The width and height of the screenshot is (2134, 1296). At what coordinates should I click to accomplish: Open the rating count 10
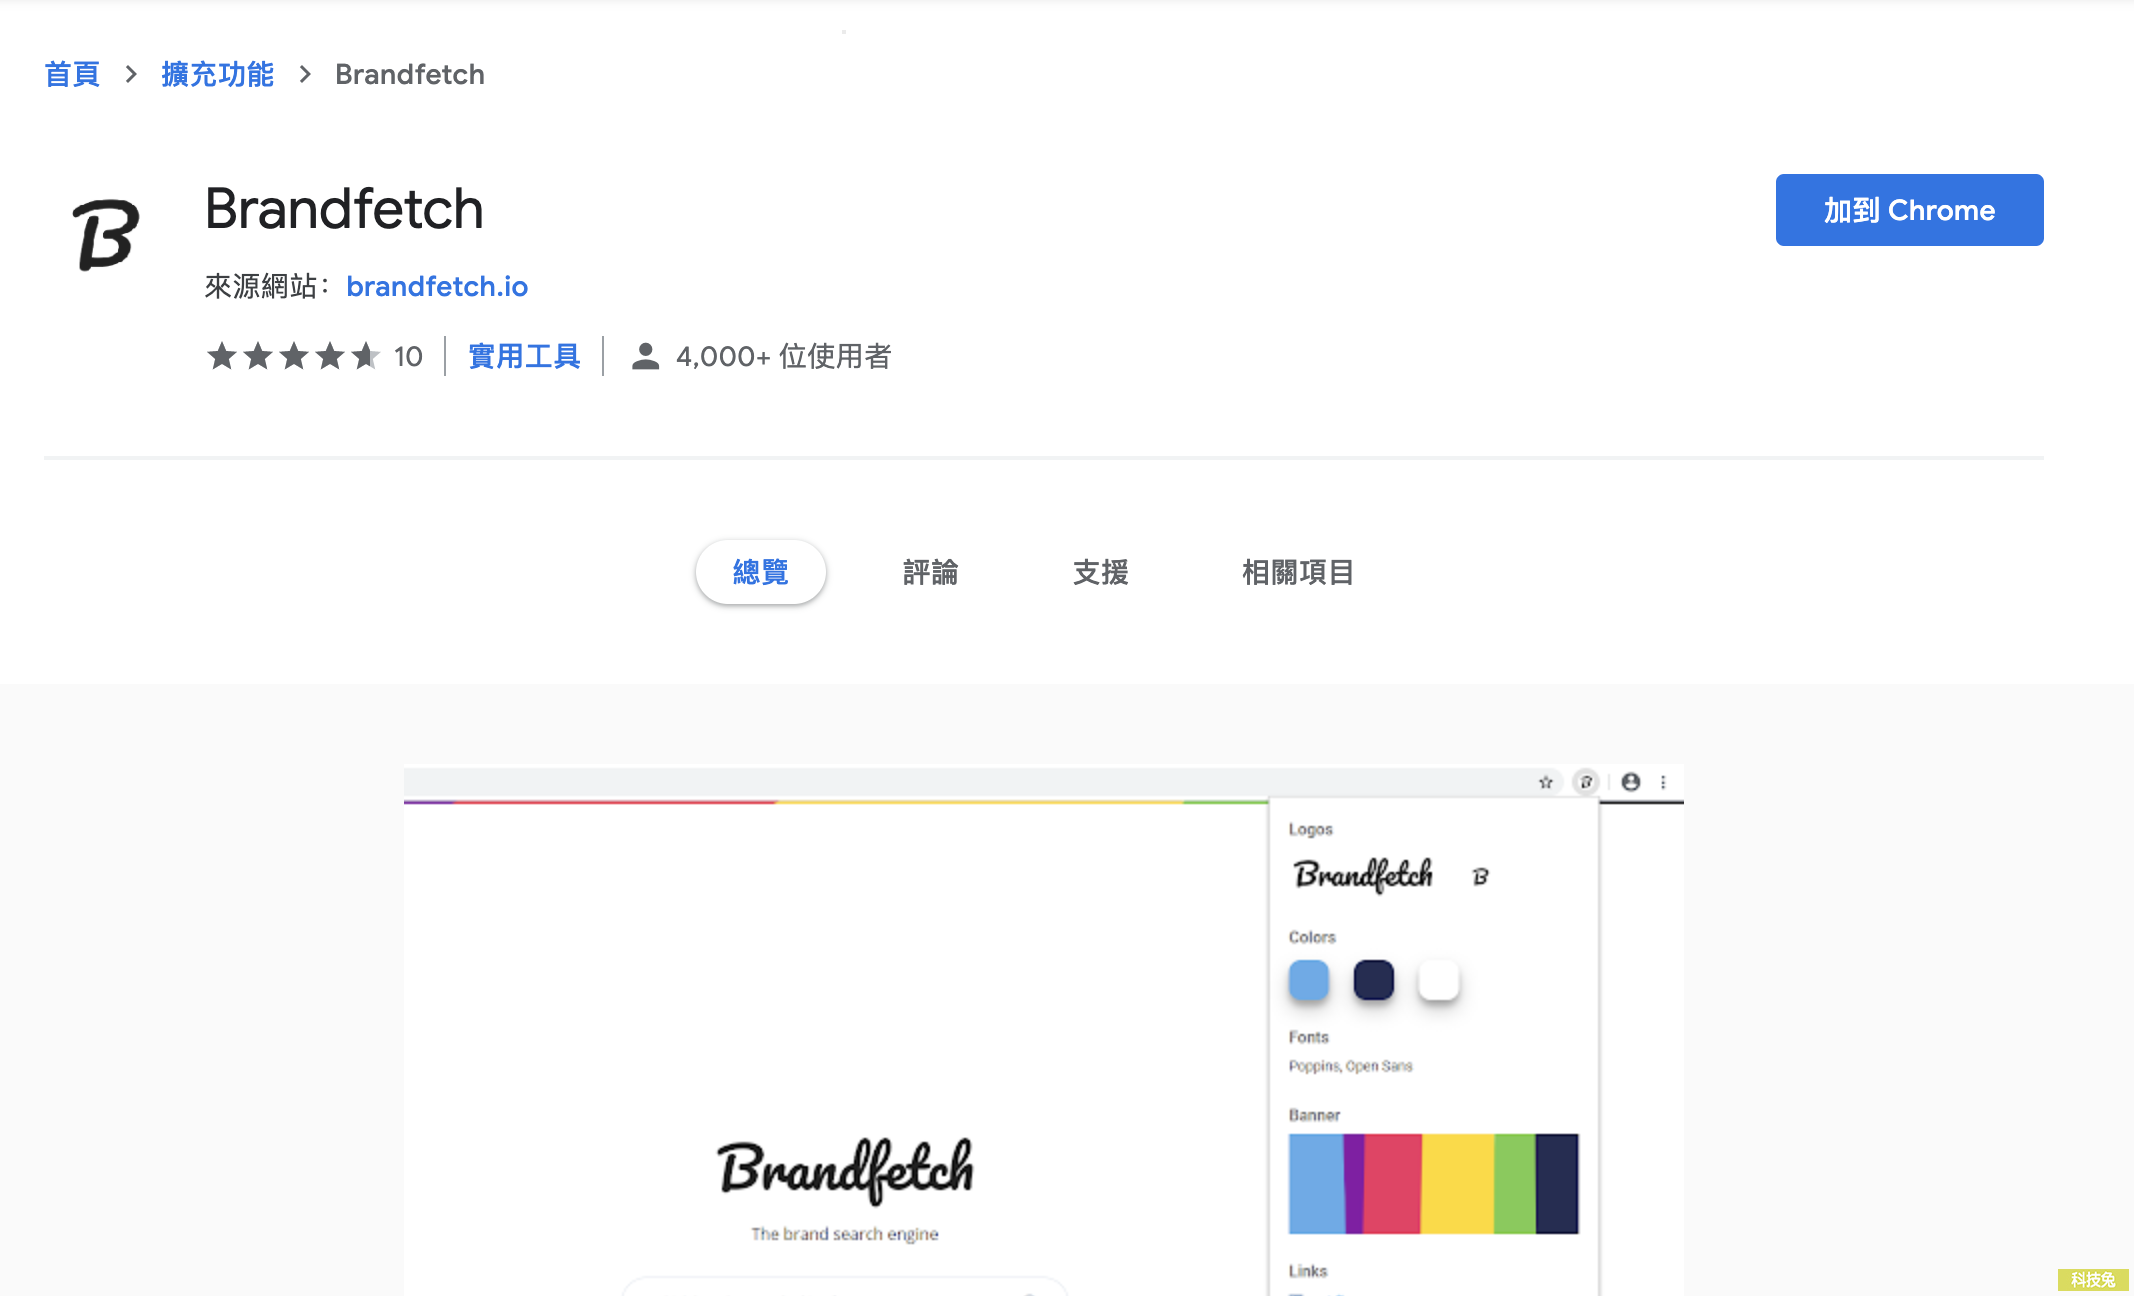408,356
